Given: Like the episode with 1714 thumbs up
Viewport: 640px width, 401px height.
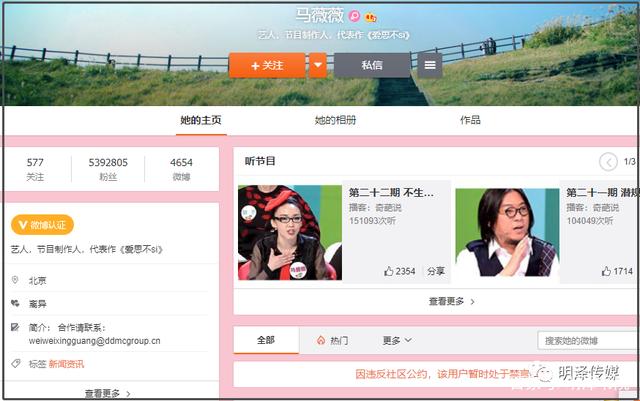Looking at the screenshot, I should coord(617,271).
